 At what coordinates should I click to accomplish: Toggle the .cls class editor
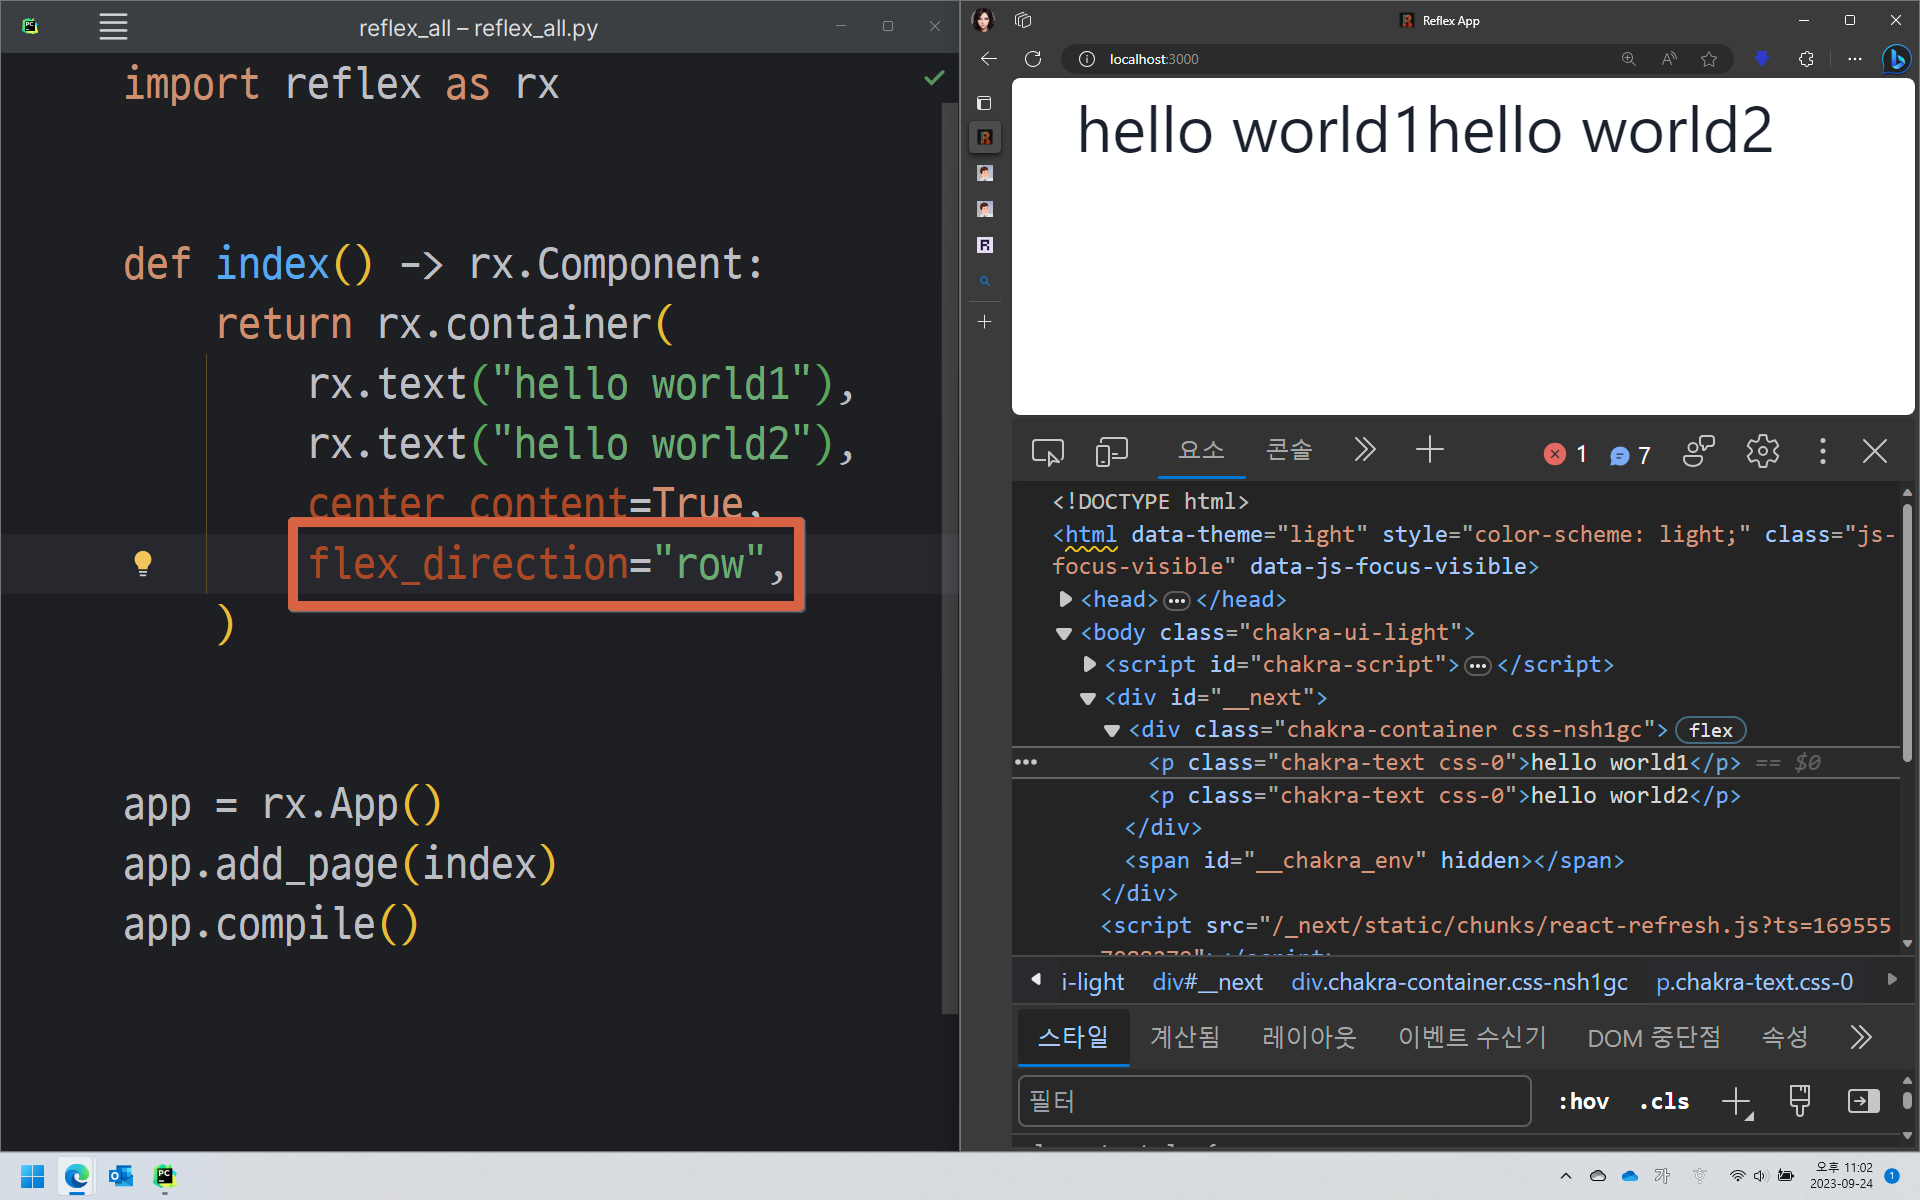(x=1664, y=1101)
